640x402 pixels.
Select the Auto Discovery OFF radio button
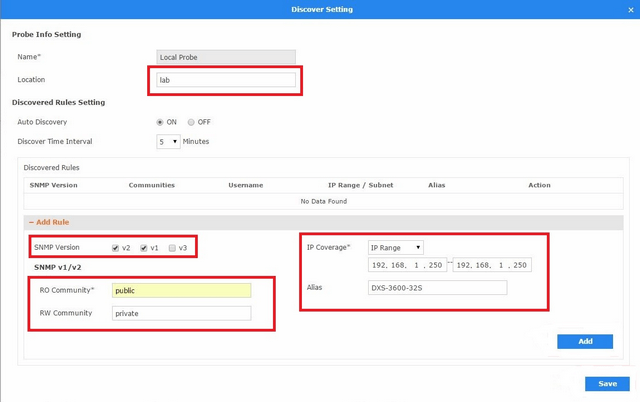[191, 122]
